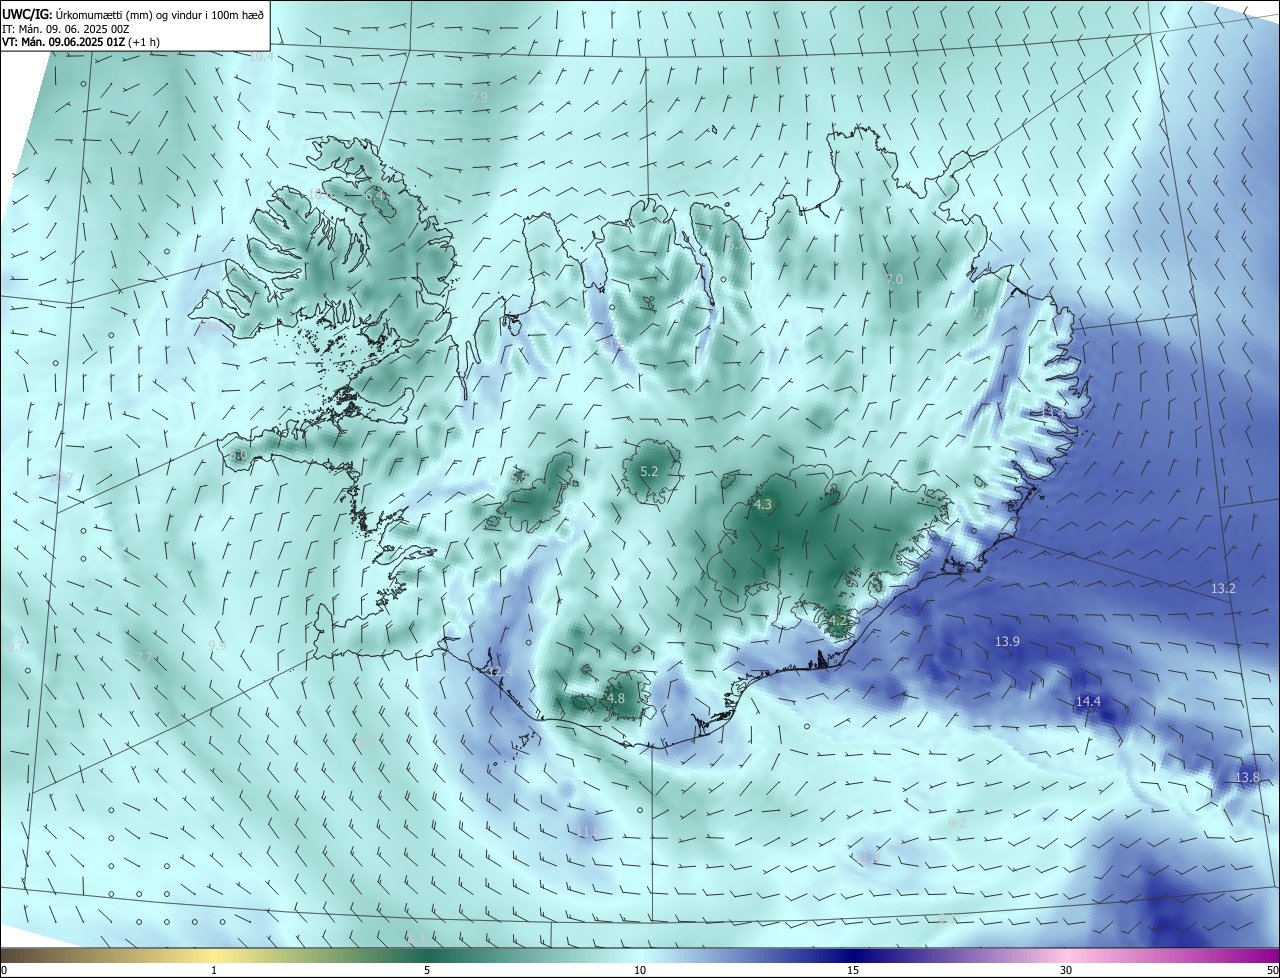Image resolution: width=1280 pixels, height=978 pixels.
Task: Click the '13.8' value label at the east edge
Action: (1247, 777)
